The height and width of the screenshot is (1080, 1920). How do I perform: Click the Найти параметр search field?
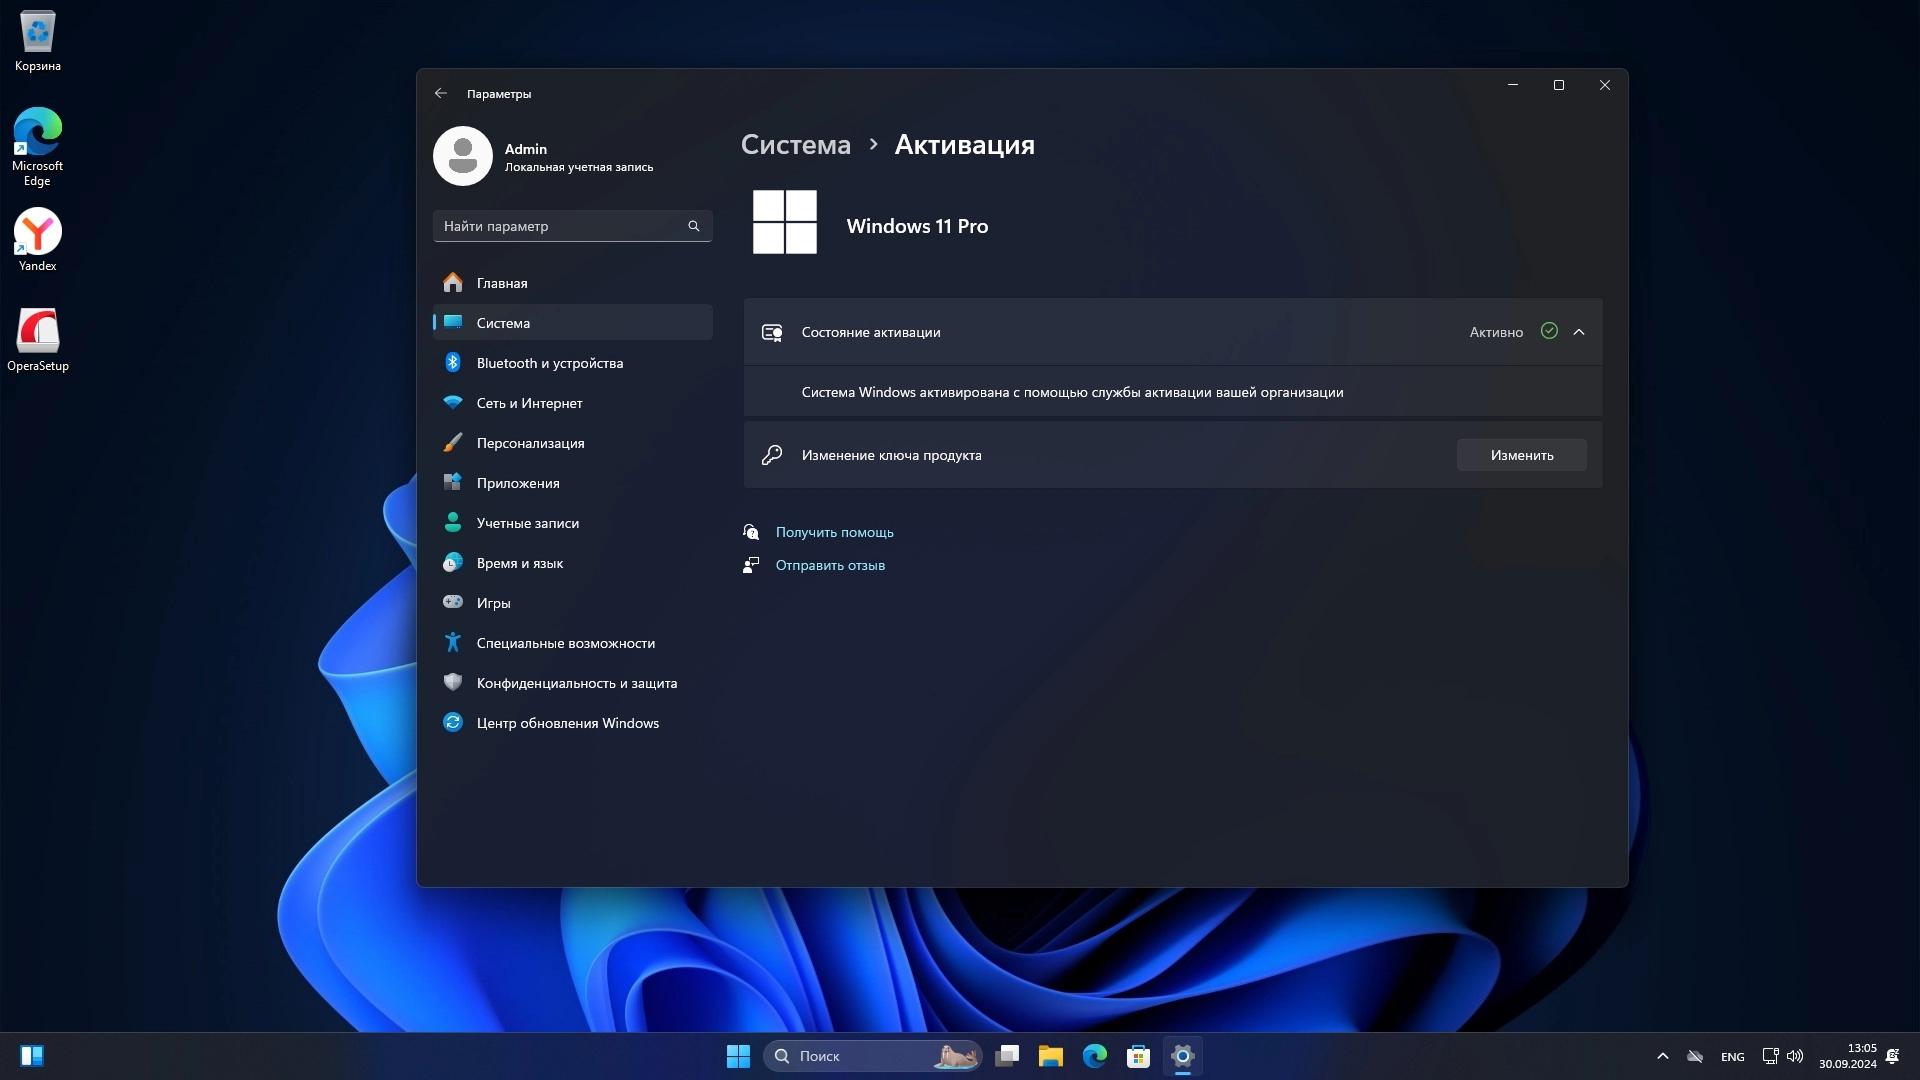click(560, 226)
